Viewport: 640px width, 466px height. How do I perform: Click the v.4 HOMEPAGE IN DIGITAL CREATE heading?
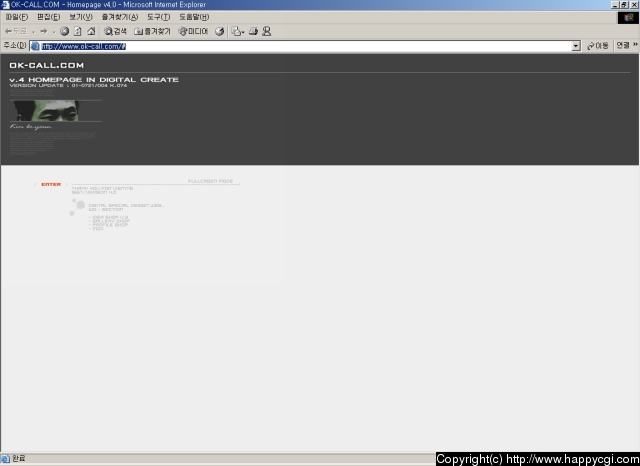94,80
